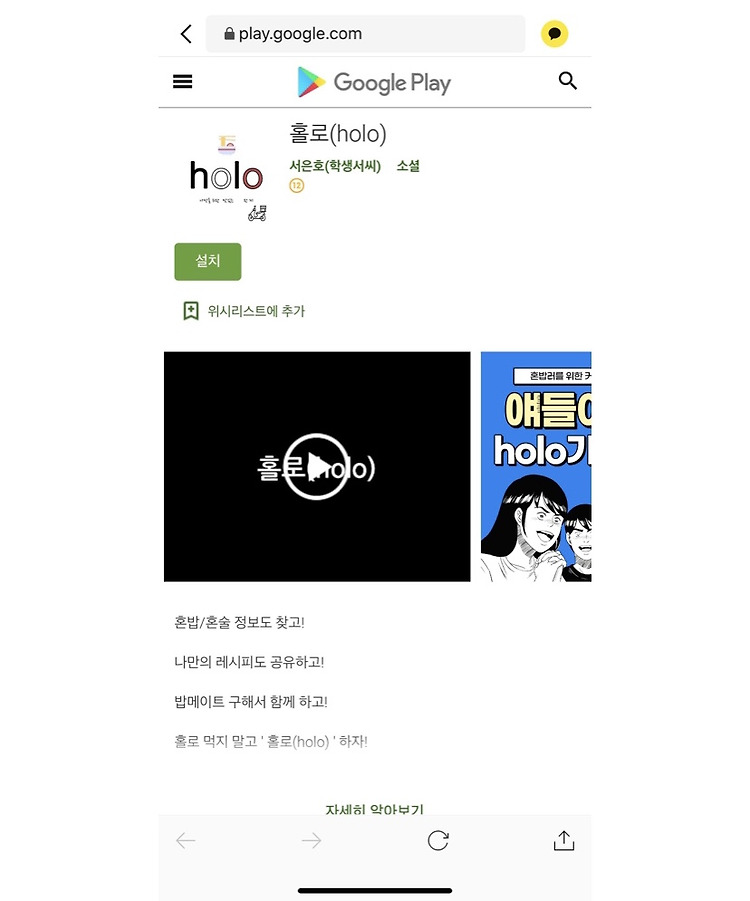Viewport: 750px width, 901px height.
Task: Install the app with the 설치 button
Action: click(208, 261)
